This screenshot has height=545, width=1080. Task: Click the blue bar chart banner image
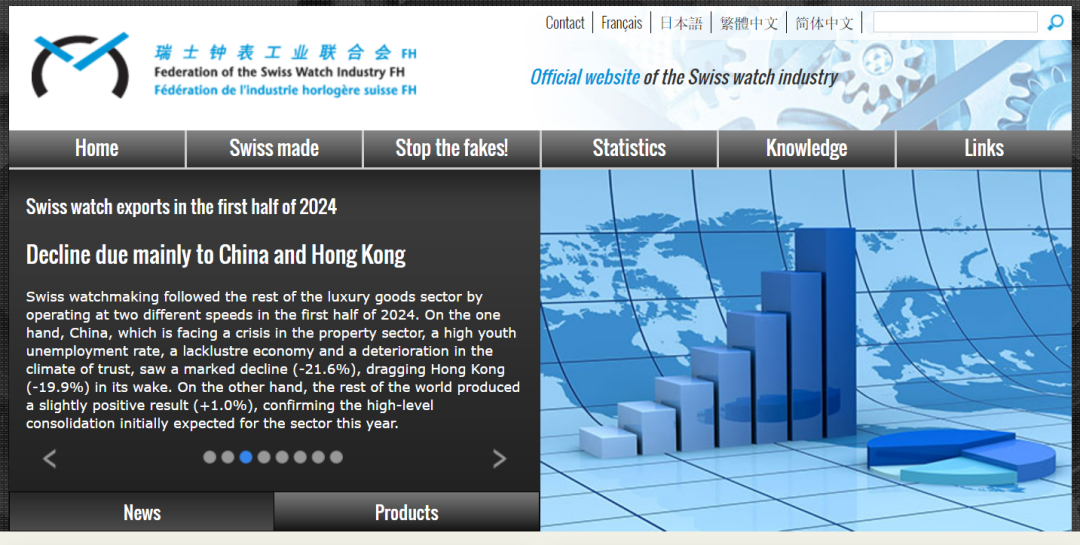coord(808,350)
